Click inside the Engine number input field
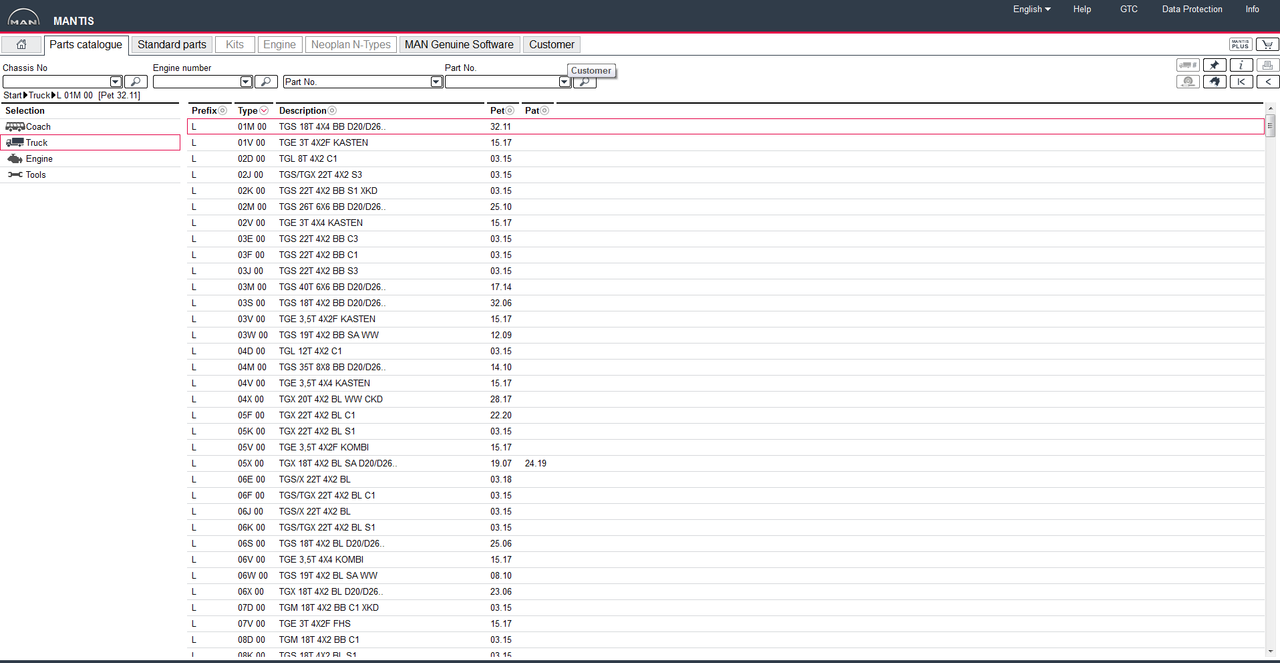The image size is (1280, 663). click(196, 82)
